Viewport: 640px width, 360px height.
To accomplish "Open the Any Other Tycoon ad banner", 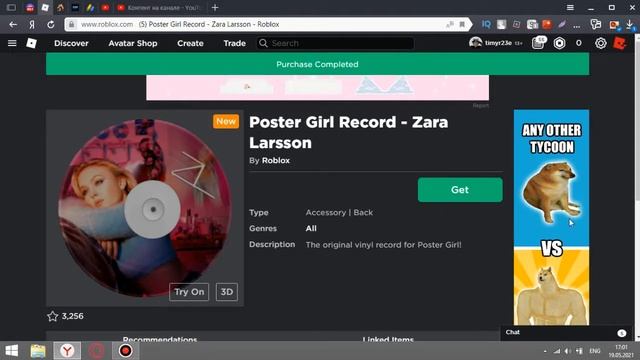I will pos(551,217).
